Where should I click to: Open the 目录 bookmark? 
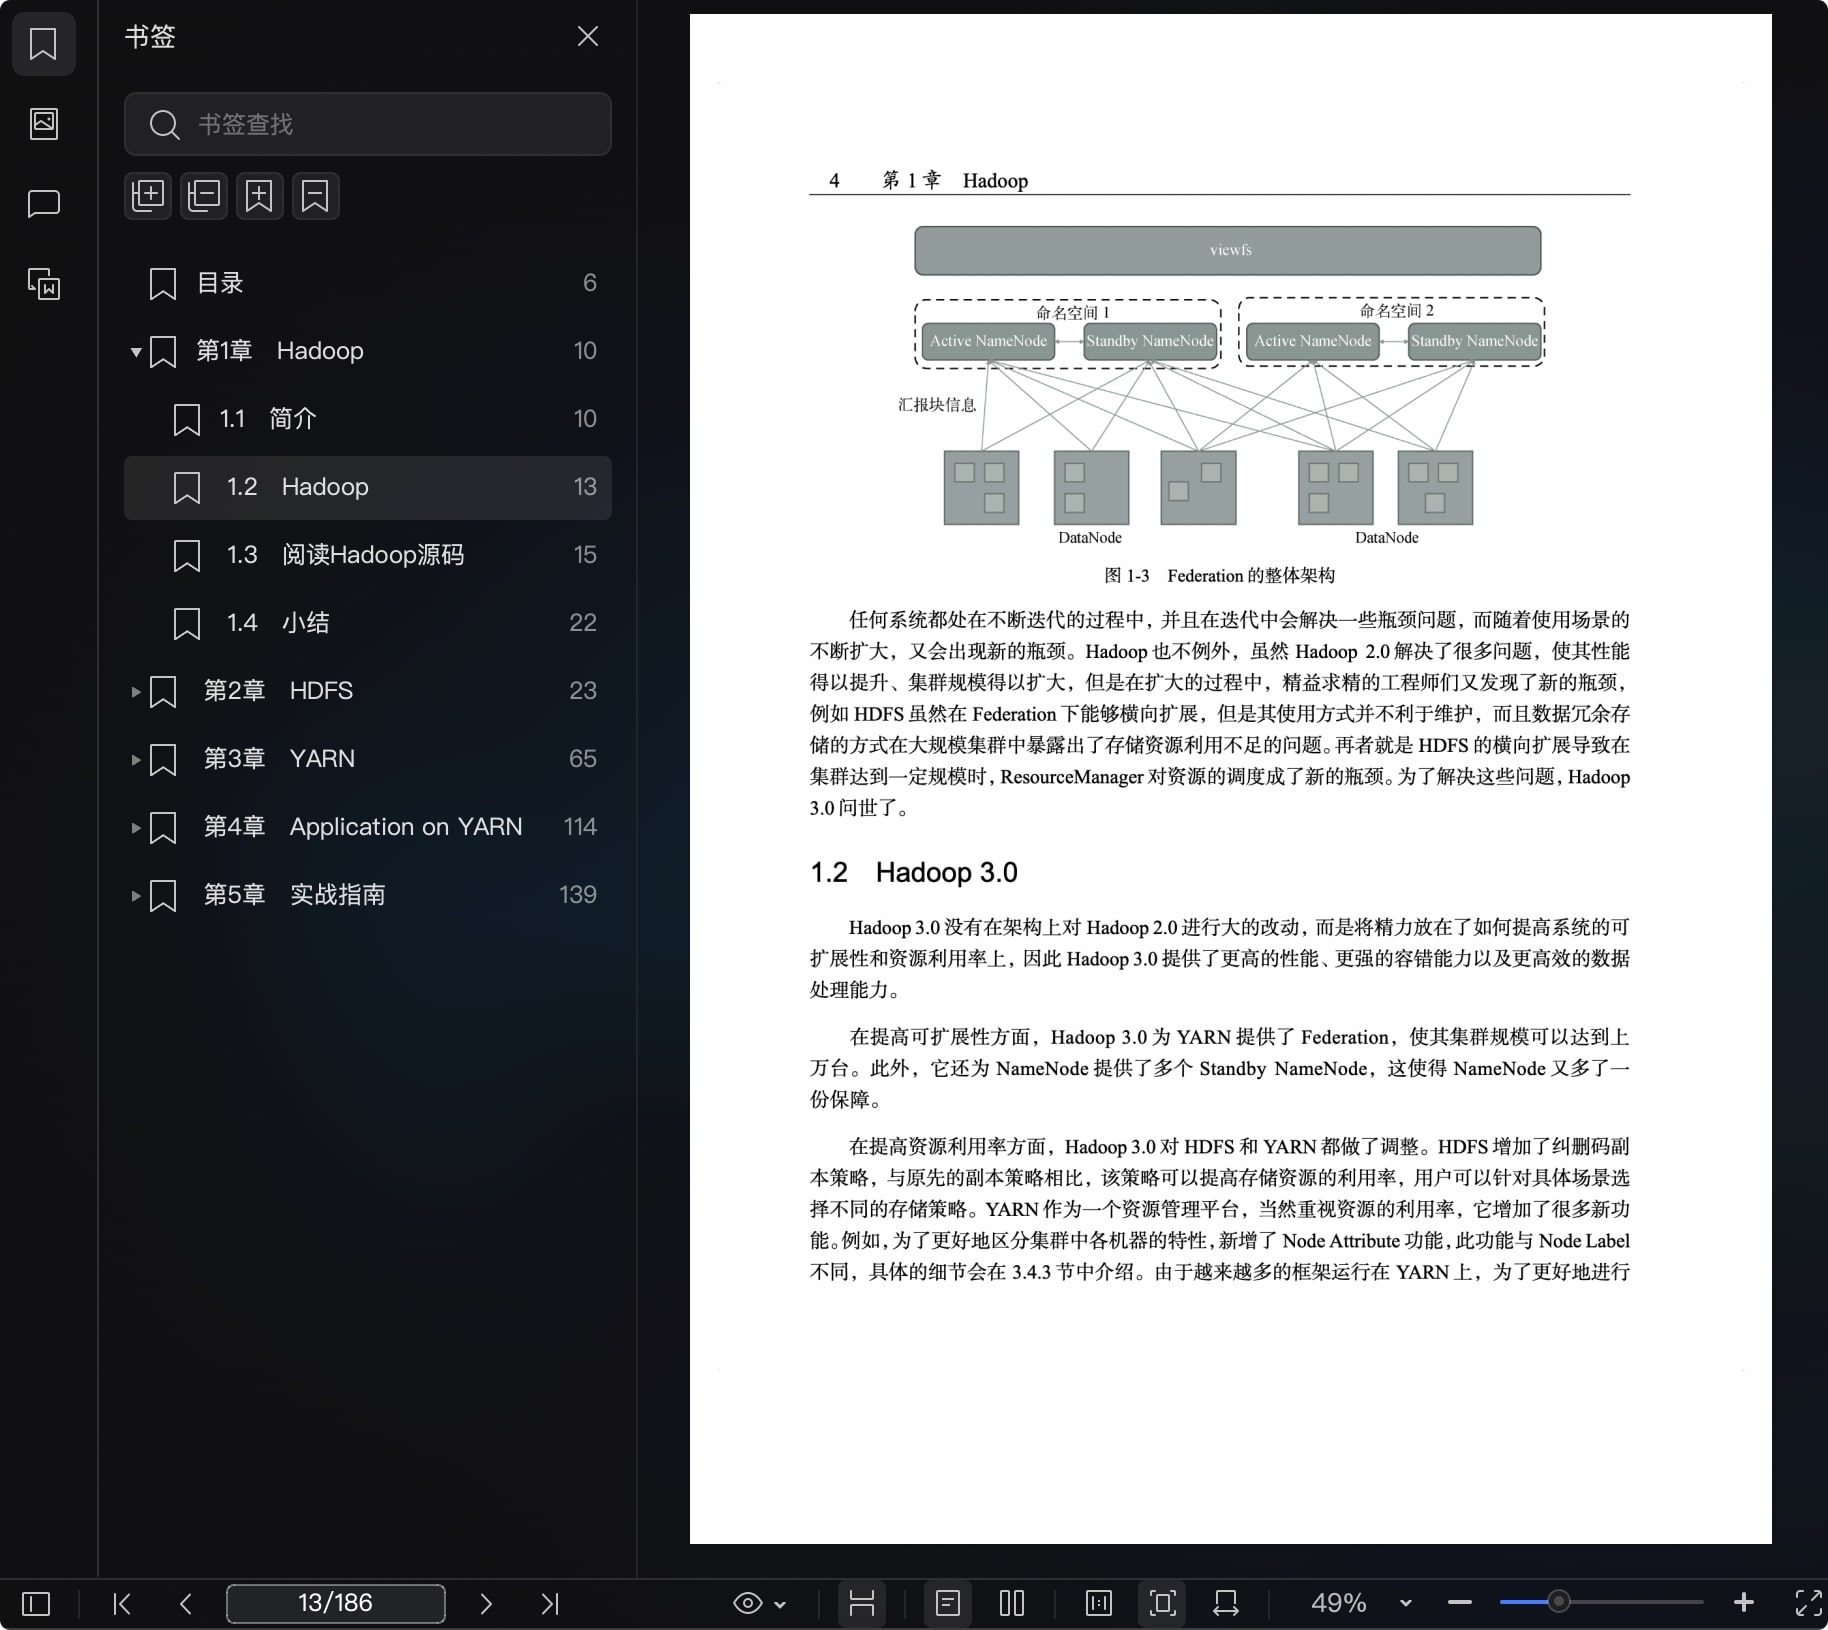pos(368,283)
